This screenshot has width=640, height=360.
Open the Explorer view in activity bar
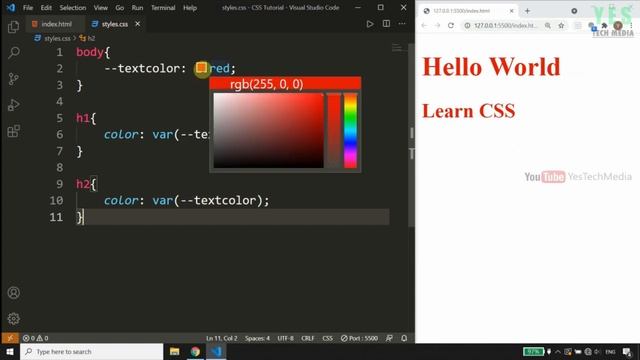13,27
